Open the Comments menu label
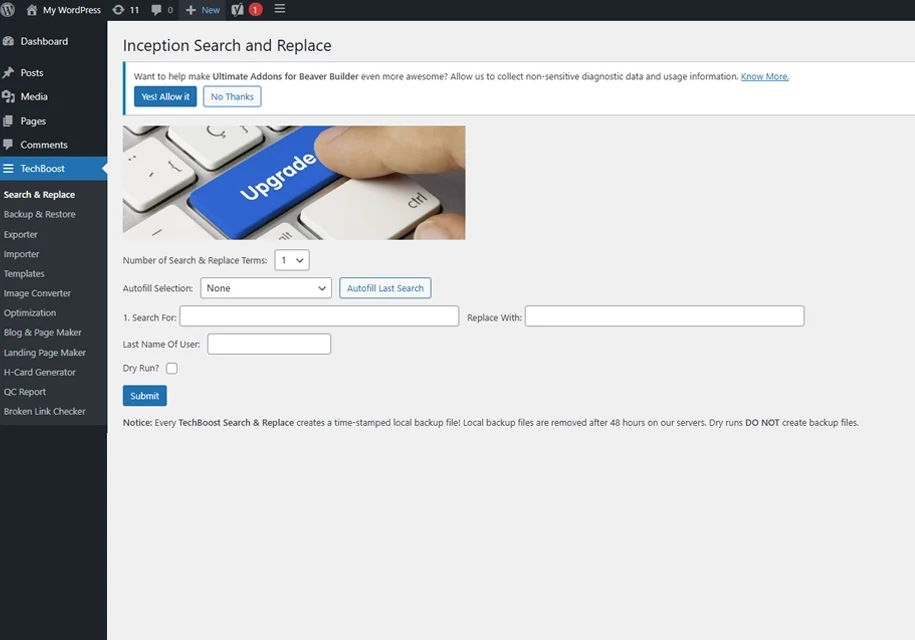 [x=44, y=145]
